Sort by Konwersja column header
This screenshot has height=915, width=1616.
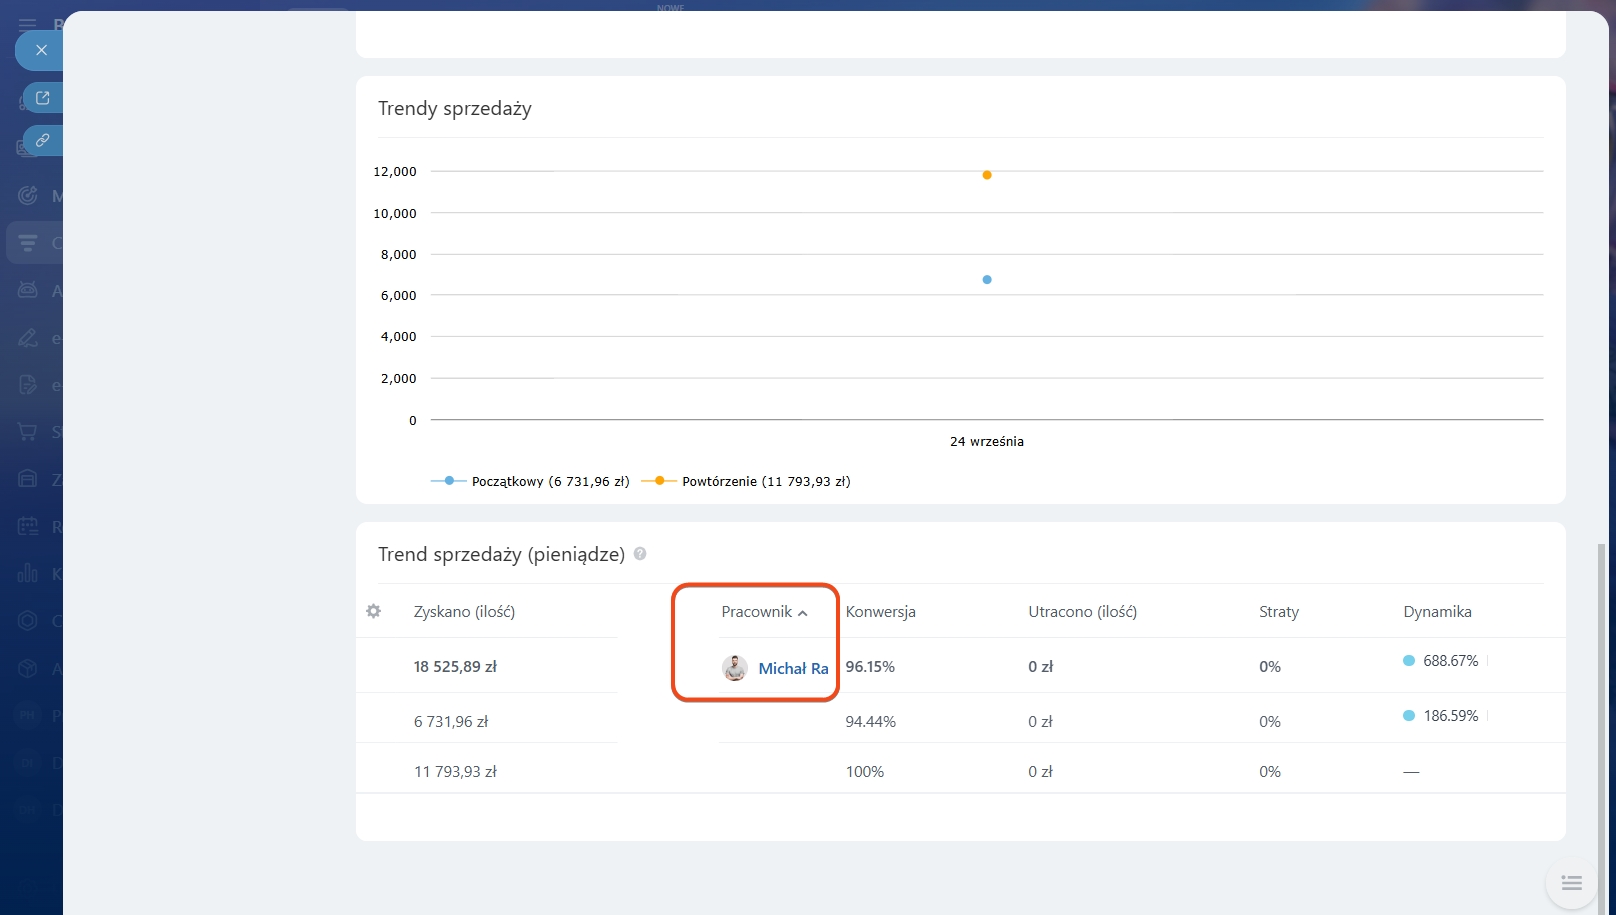click(x=880, y=612)
